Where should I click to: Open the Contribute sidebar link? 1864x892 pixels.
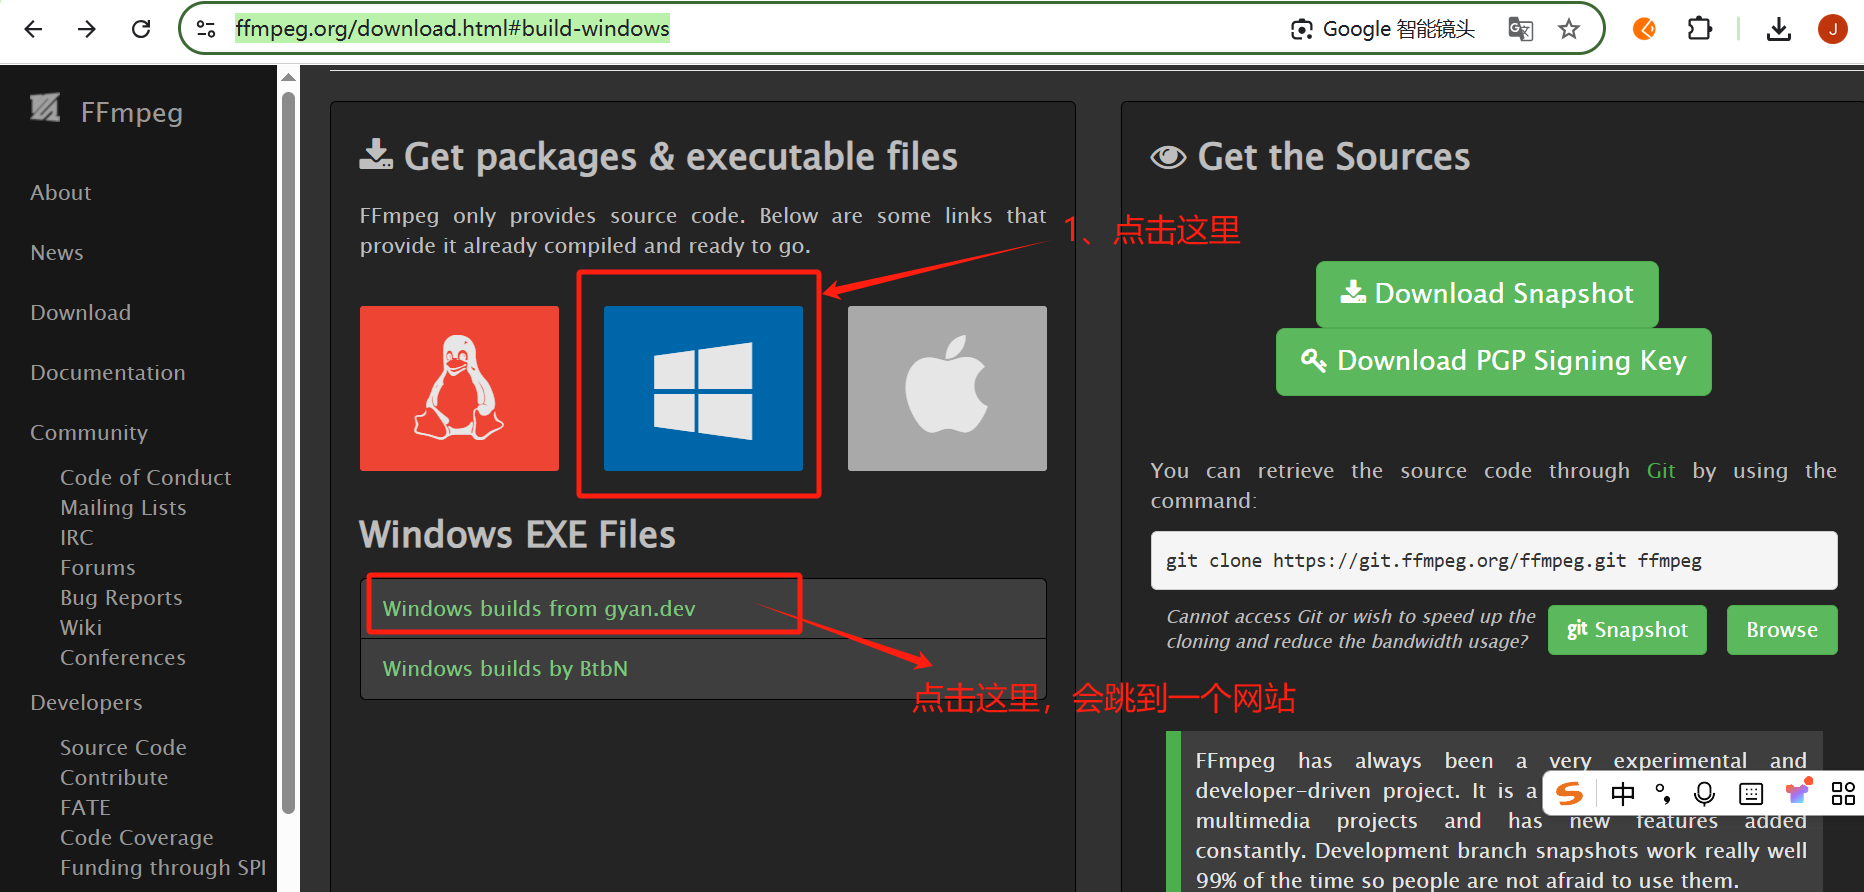coord(114,777)
